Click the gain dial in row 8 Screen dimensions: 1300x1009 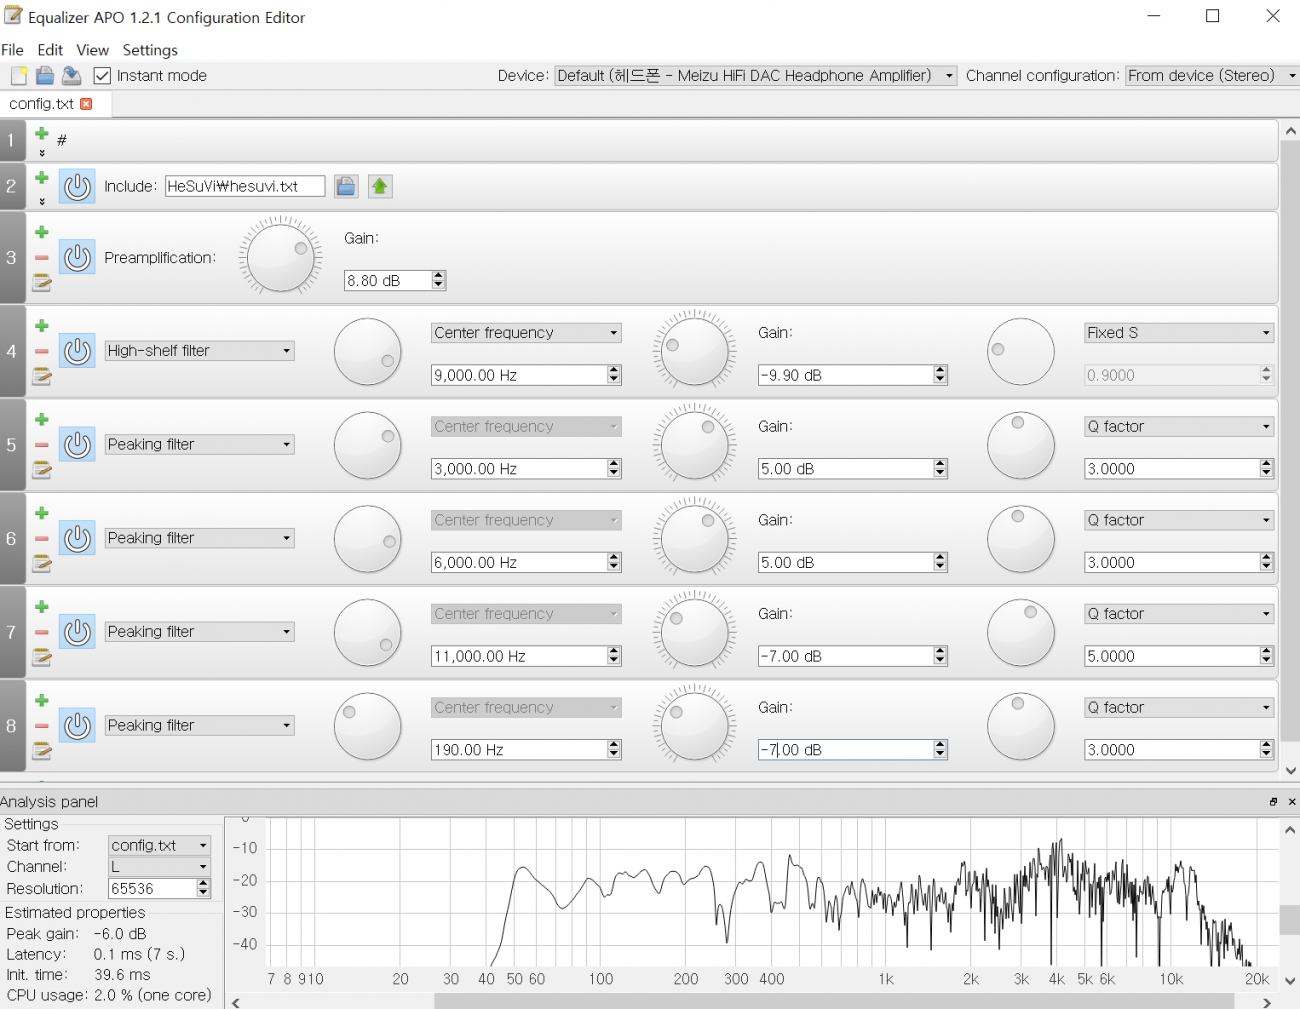695,726
